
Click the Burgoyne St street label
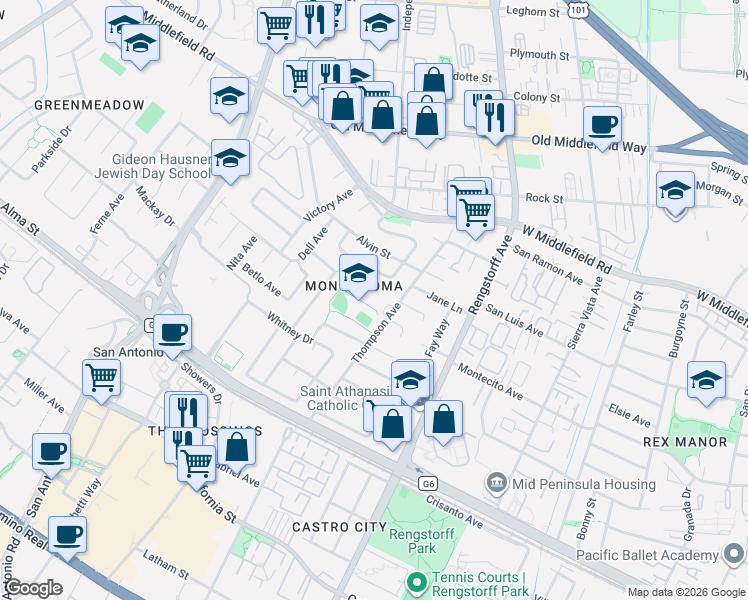[x=679, y=329]
